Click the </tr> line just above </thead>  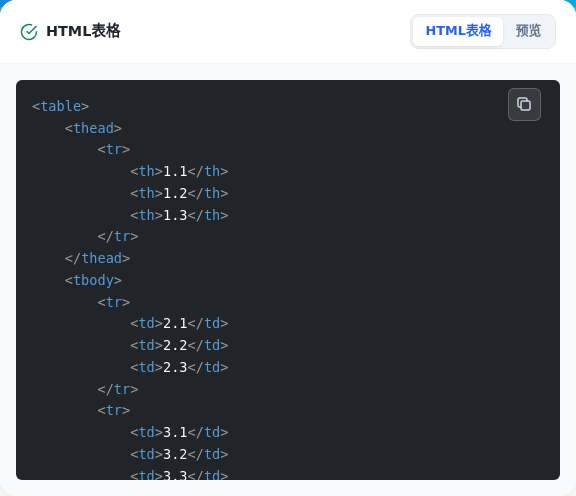click(x=118, y=236)
